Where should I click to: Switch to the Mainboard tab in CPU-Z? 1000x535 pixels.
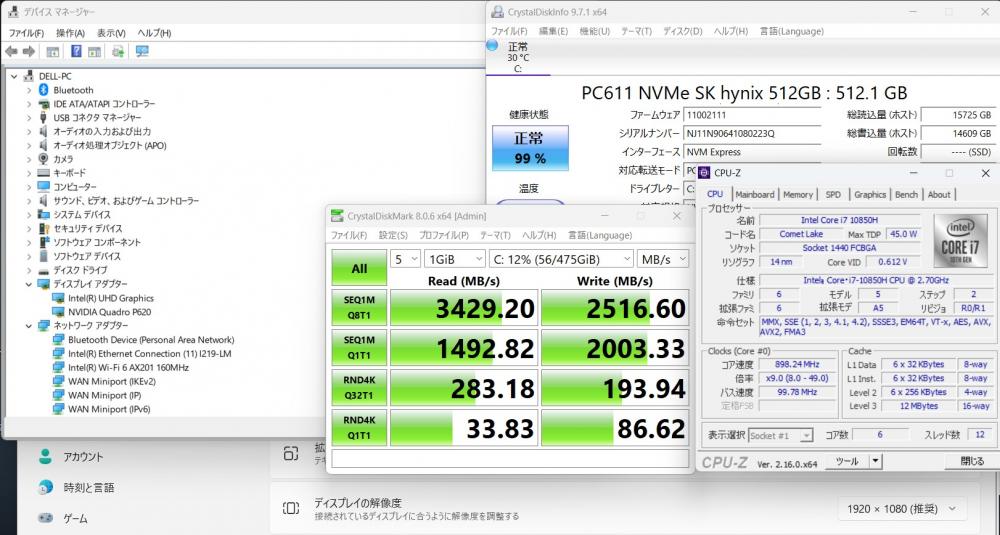click(x=754, y=194)
